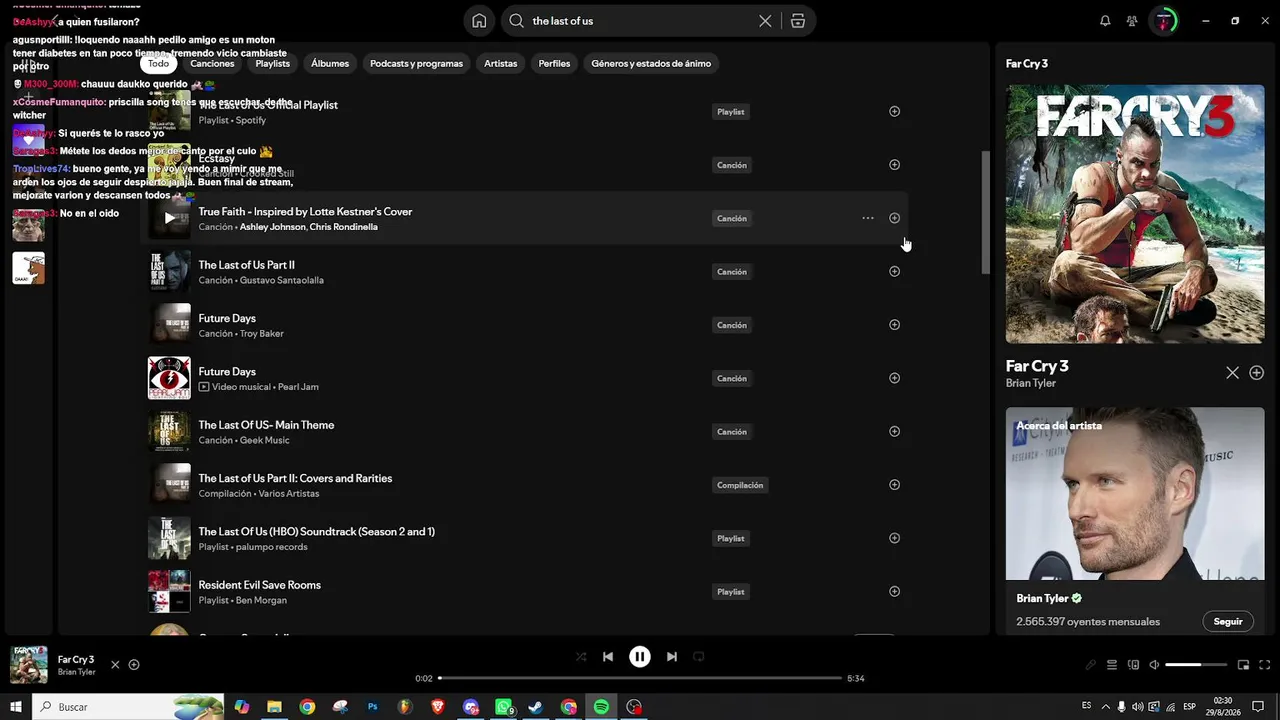Open the mini player icon
Image resolution: width=1280 pixels, height=720 pixels.
[x=1244, y=665]
